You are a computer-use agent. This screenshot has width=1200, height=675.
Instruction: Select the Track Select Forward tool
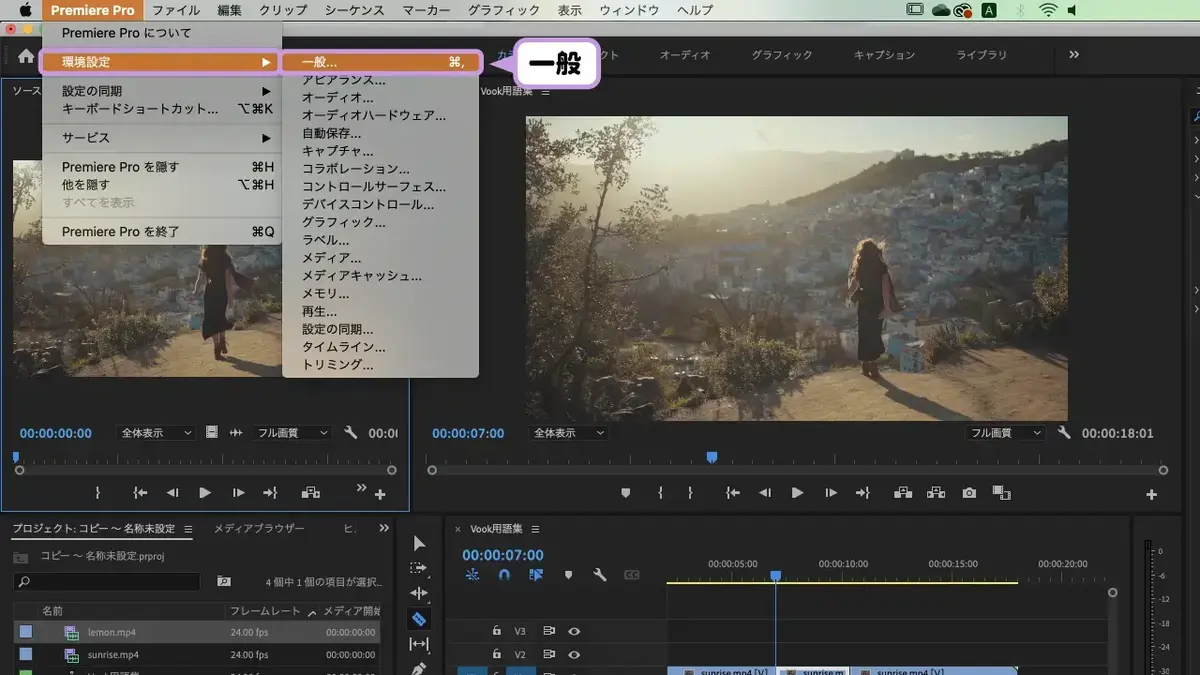point(419,568)
